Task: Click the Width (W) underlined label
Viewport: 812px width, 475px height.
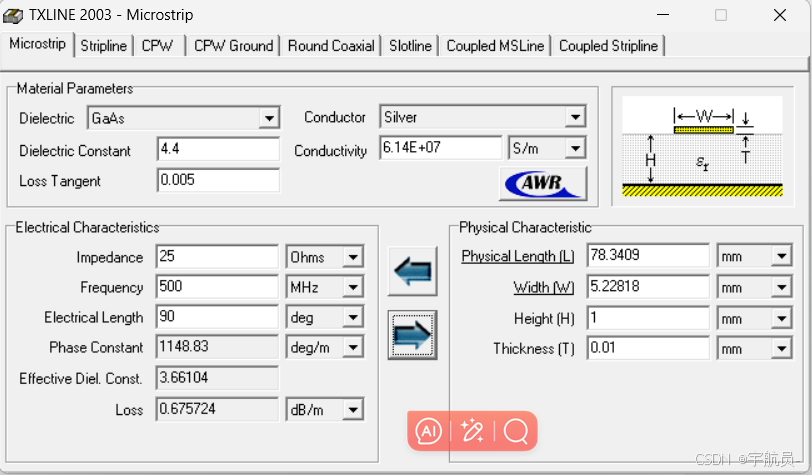Action: pyautogui.click(x=544, y=287)
